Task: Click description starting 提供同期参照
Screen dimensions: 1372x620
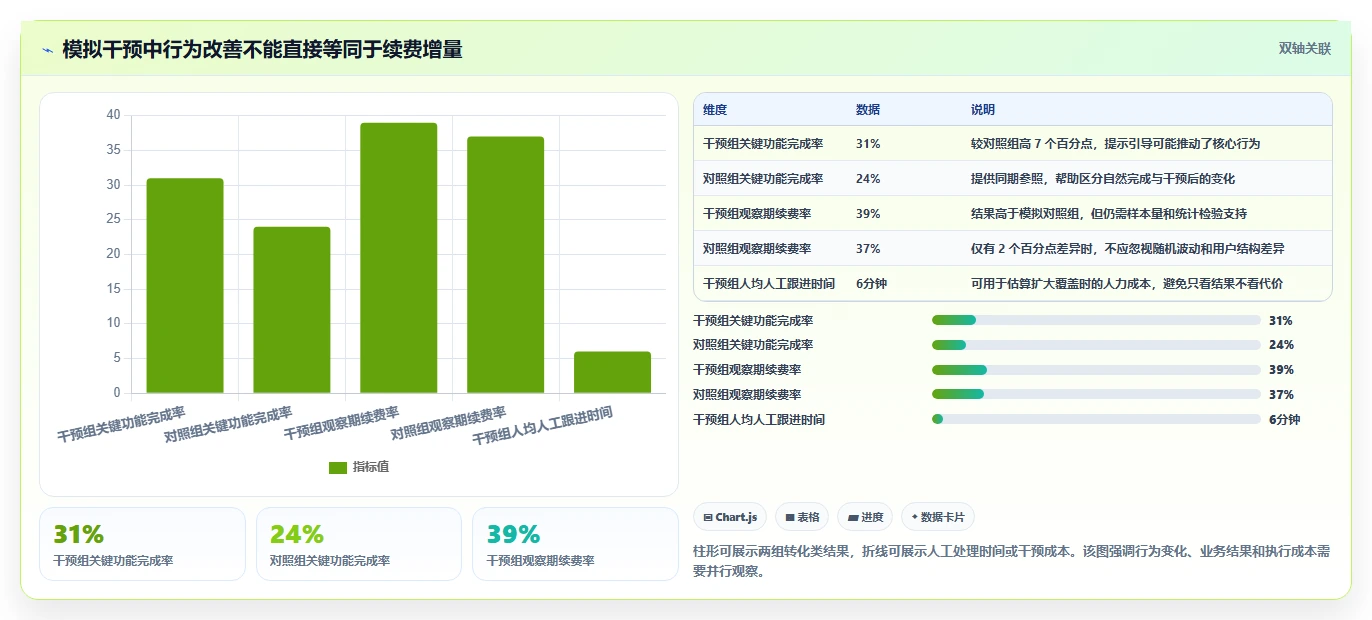Action: 1103,179
